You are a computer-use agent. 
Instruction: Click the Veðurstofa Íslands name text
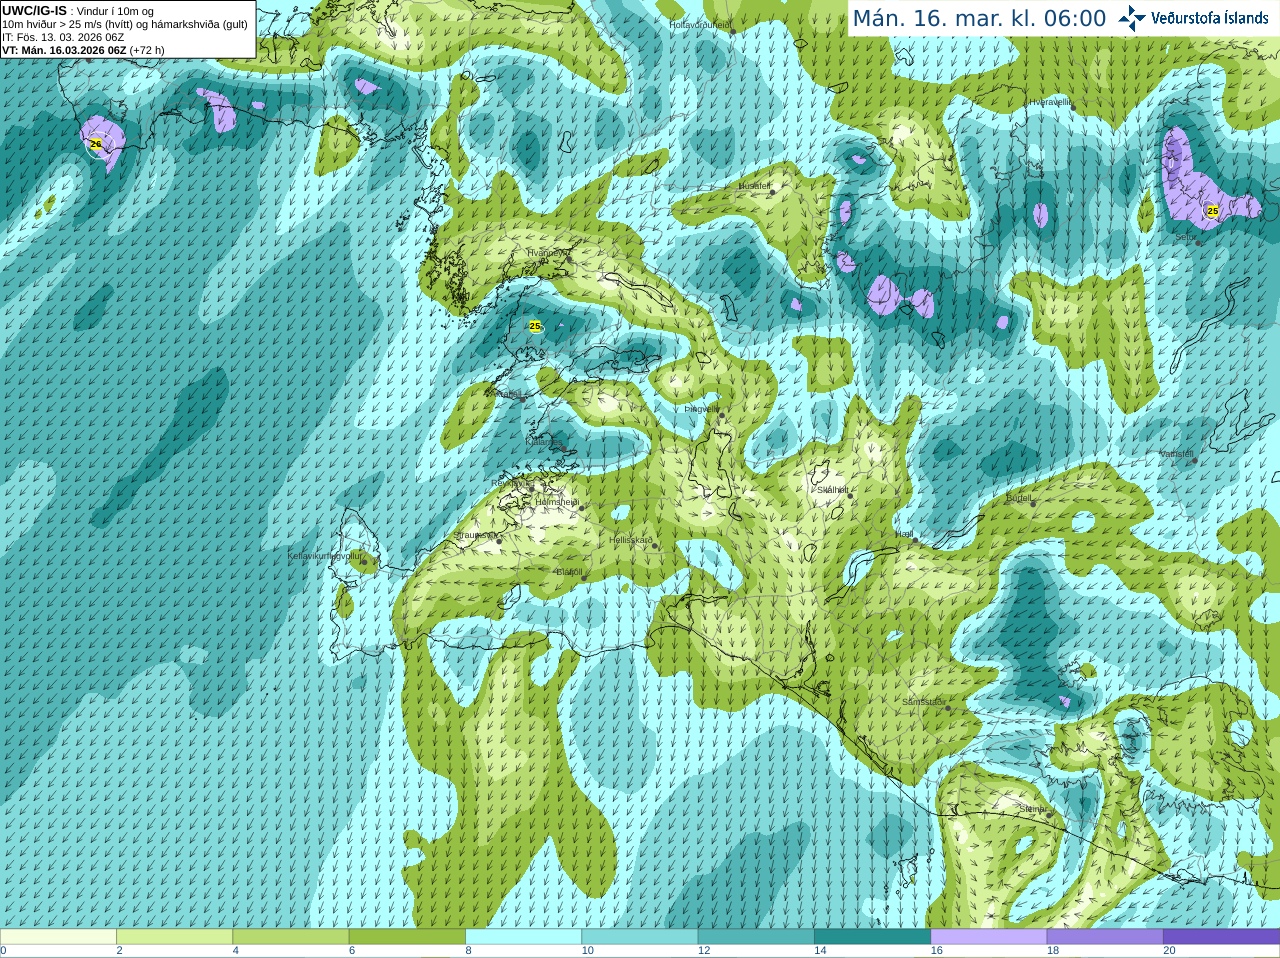[x=1208, y=18]
